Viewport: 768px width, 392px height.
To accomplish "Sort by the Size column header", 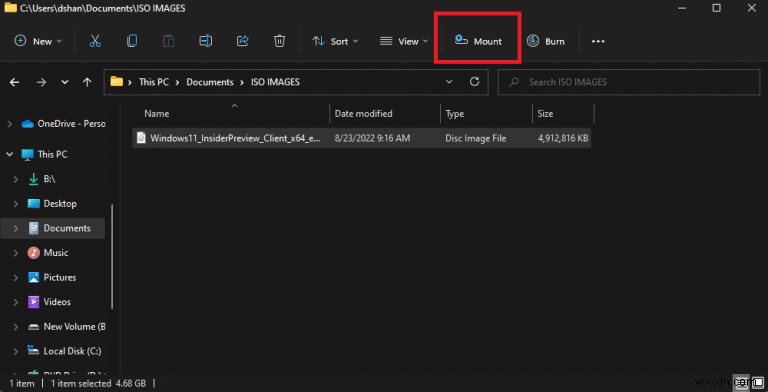I will click(x=545, y=114).
